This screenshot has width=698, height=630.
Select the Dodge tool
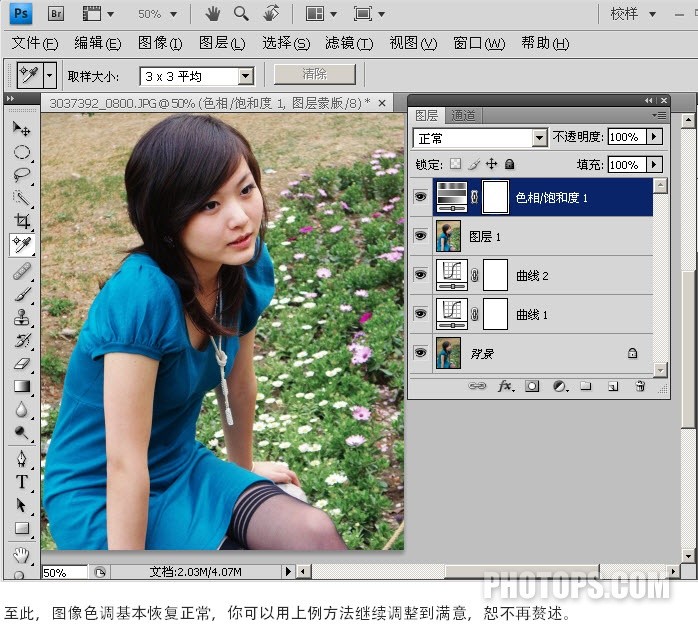21,432
